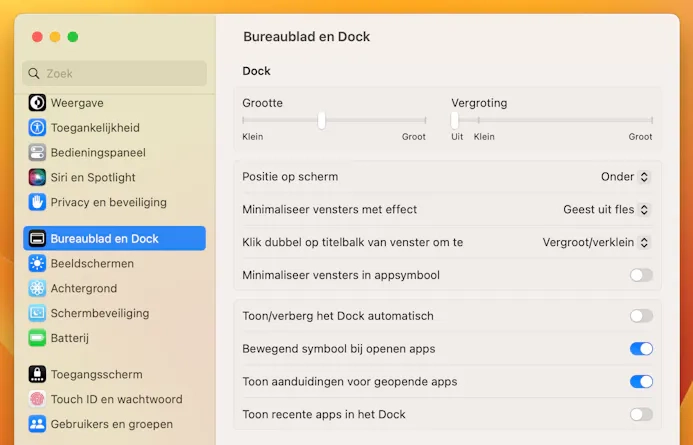Open the Vergroot/verklein titelbalk dropdown

(596, 242)
